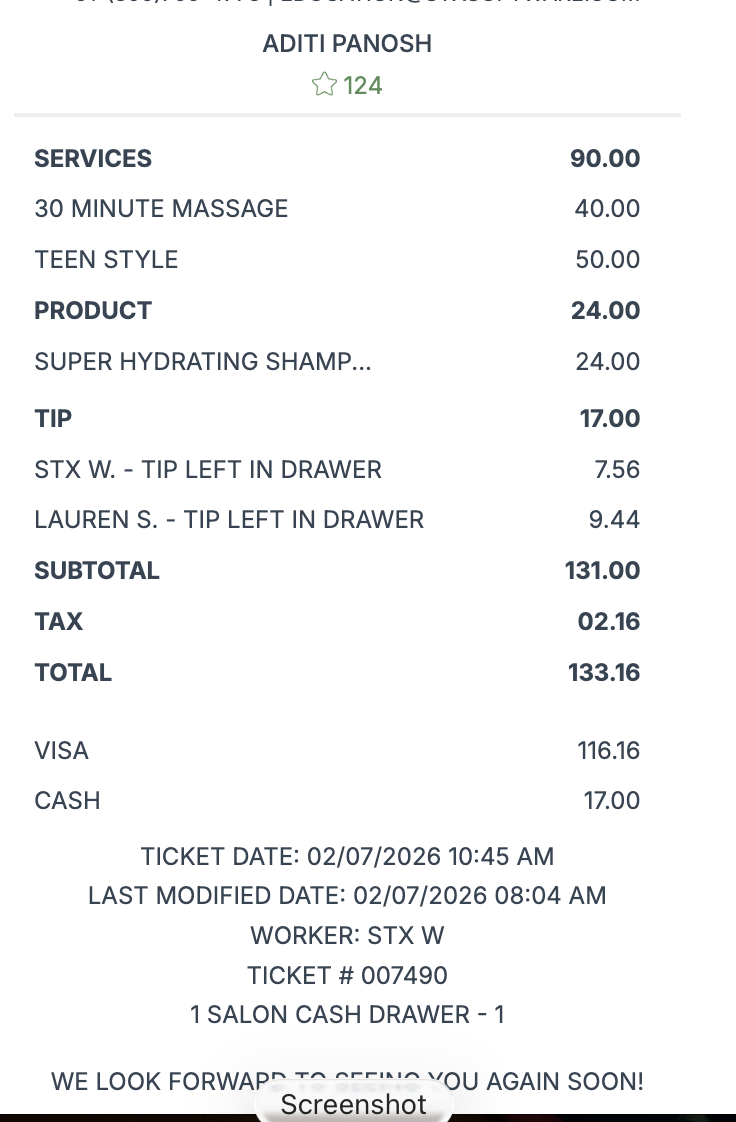
Task: Click the Last Modified Date line
Action: tap(347, 896)
